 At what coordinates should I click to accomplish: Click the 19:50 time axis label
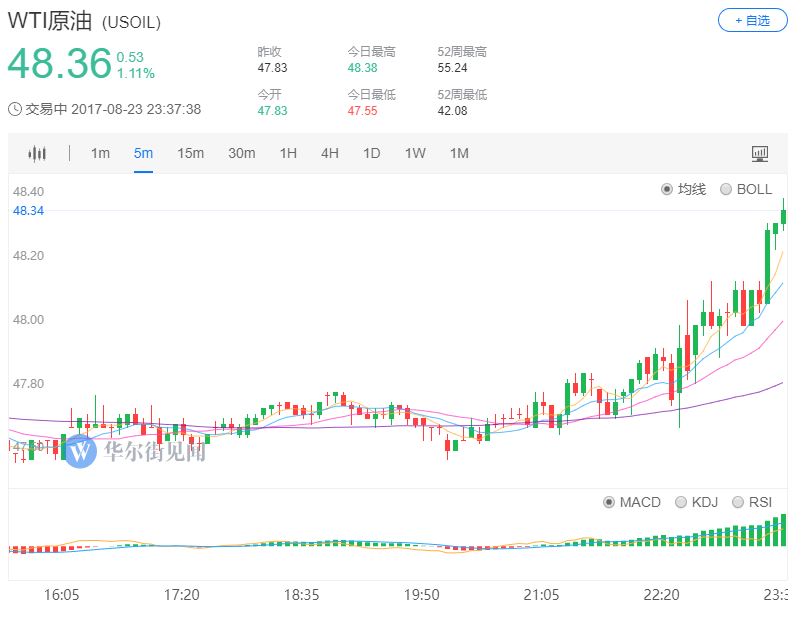[421, 595]
